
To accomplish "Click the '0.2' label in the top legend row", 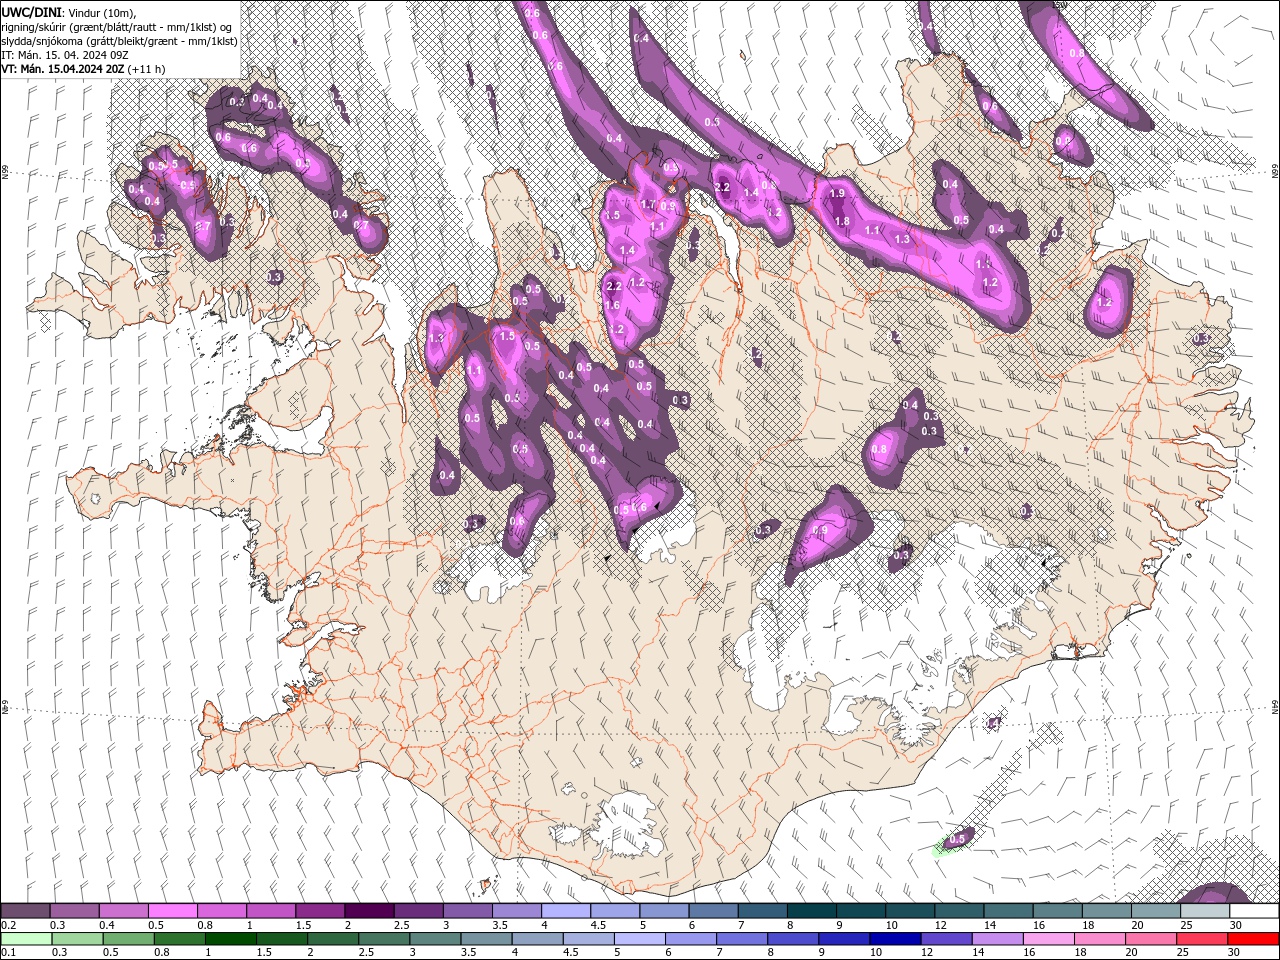I will pos(9,925).
